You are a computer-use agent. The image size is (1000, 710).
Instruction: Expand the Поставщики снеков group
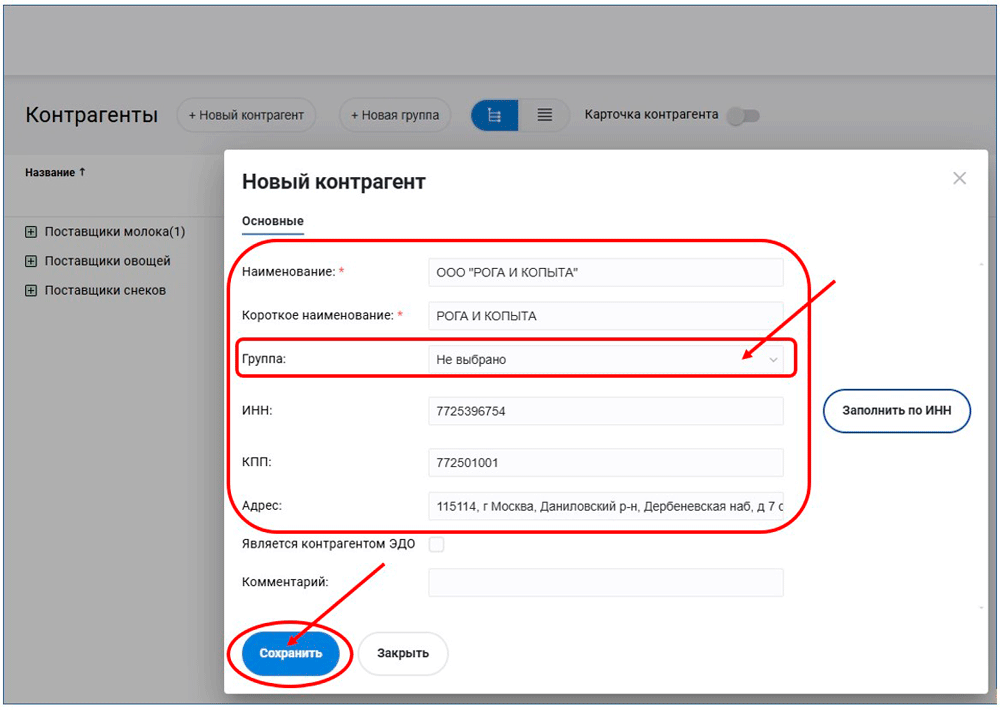(31, 291)
